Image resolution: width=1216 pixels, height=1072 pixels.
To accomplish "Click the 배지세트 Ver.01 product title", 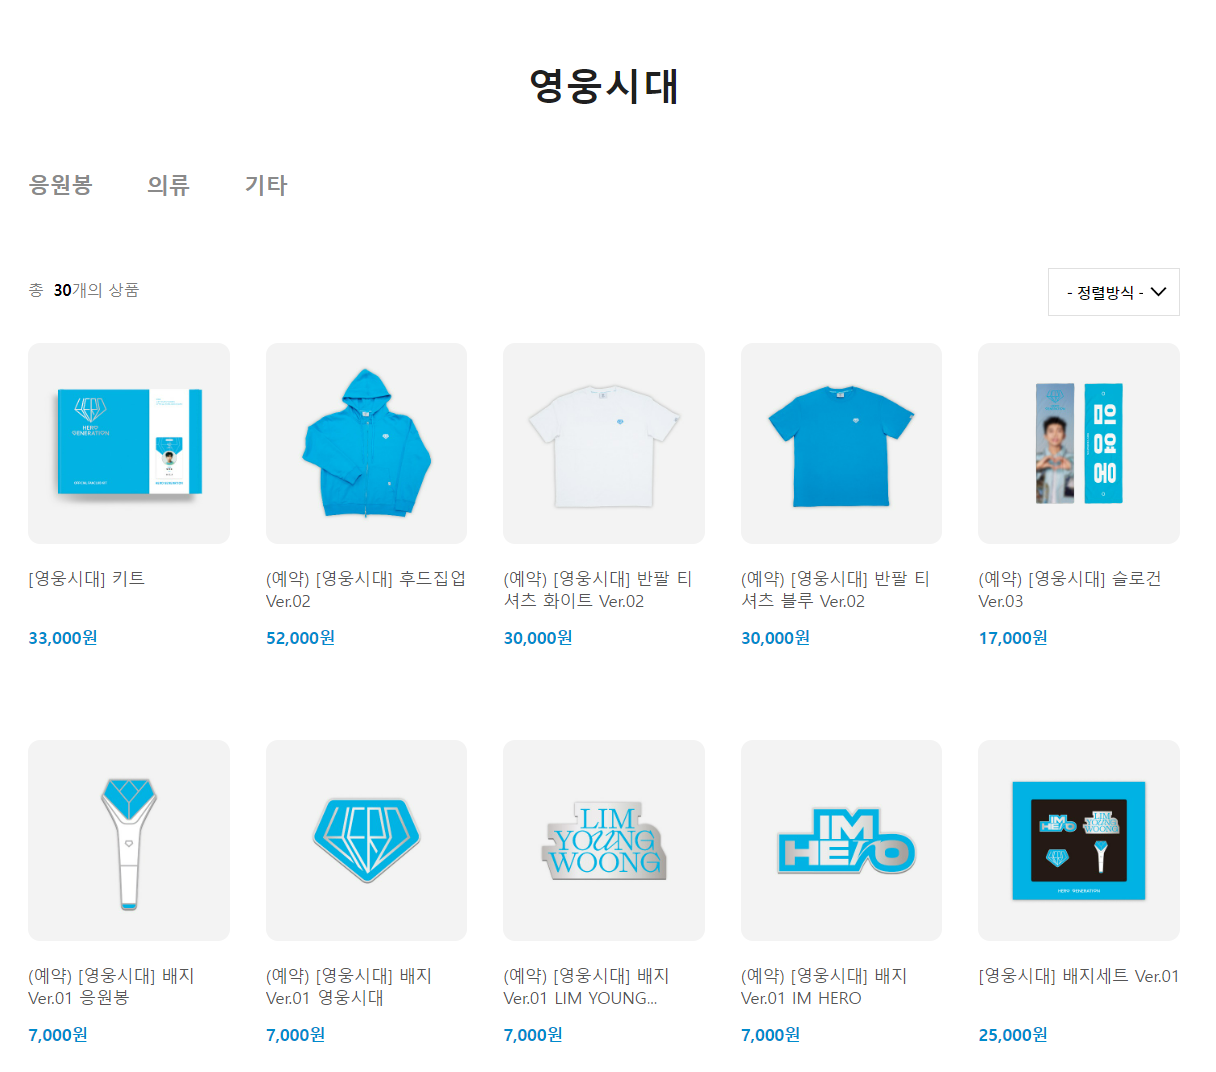I will [1079, 976].
